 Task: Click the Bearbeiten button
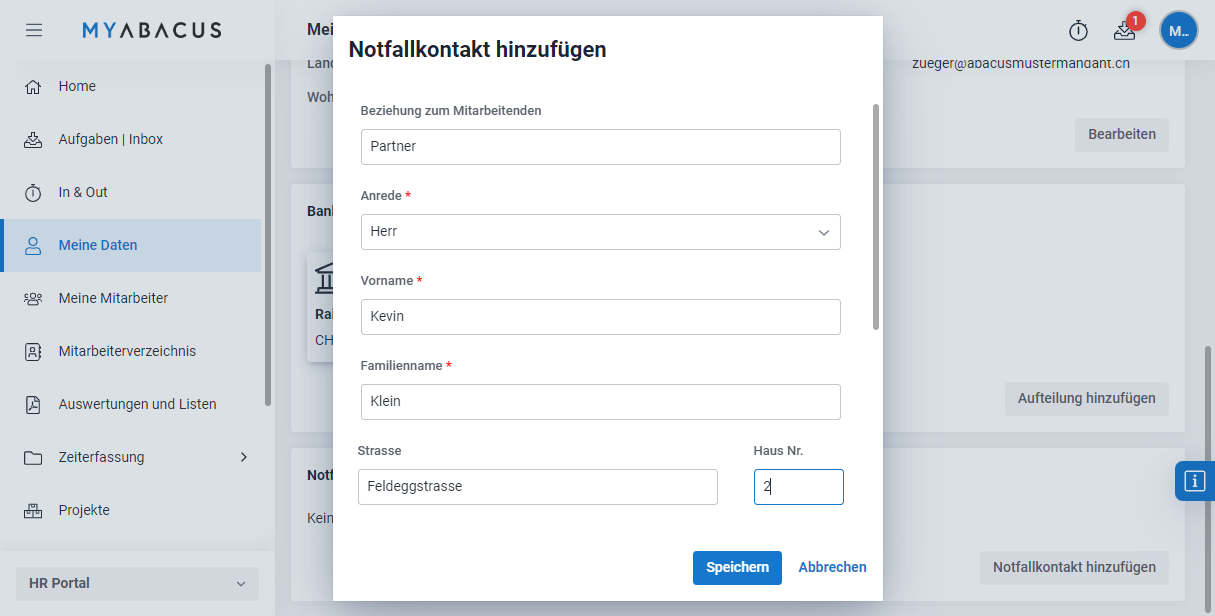pos(1122,135)
